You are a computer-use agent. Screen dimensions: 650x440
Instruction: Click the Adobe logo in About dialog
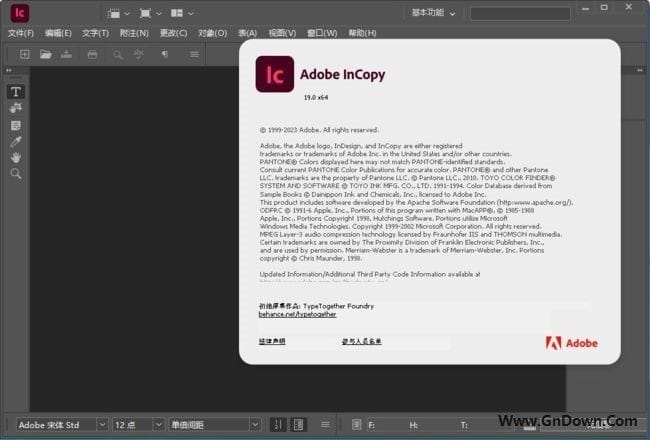(x=572, y=343)
